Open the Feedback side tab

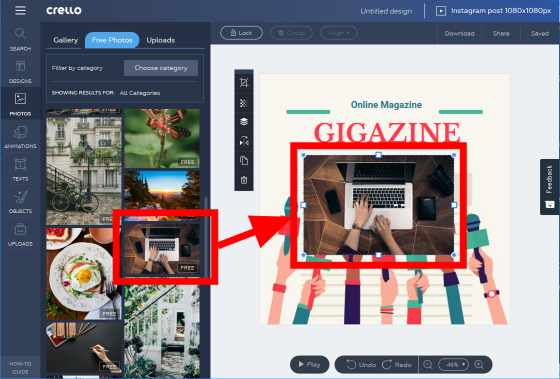(x=550, y=187)
